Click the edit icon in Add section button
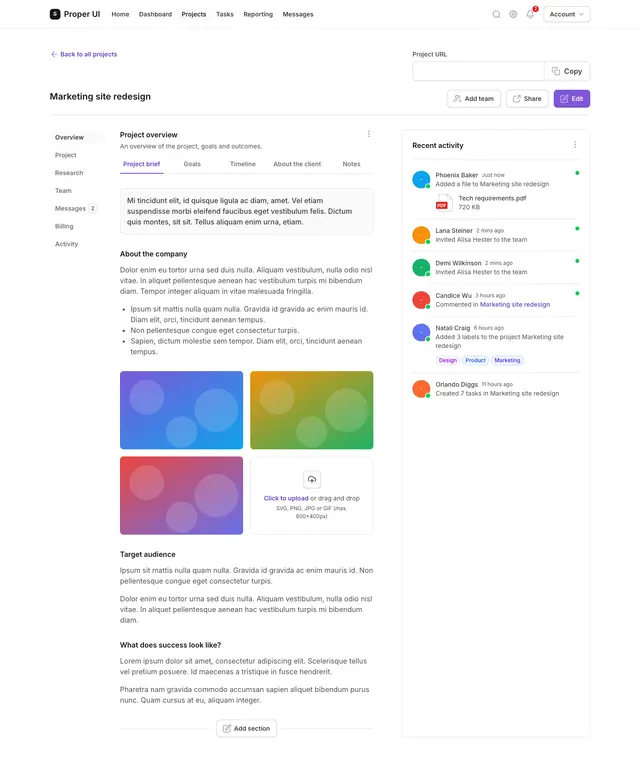 (x=227, y=728)
